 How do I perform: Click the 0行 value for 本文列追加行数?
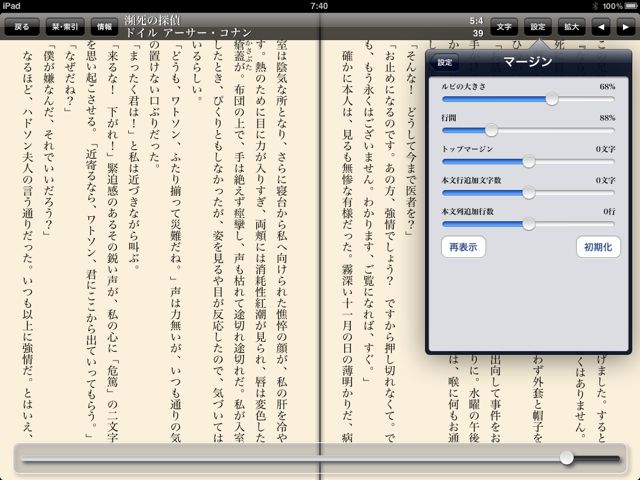pyautogui.click(x=609, y=211)
